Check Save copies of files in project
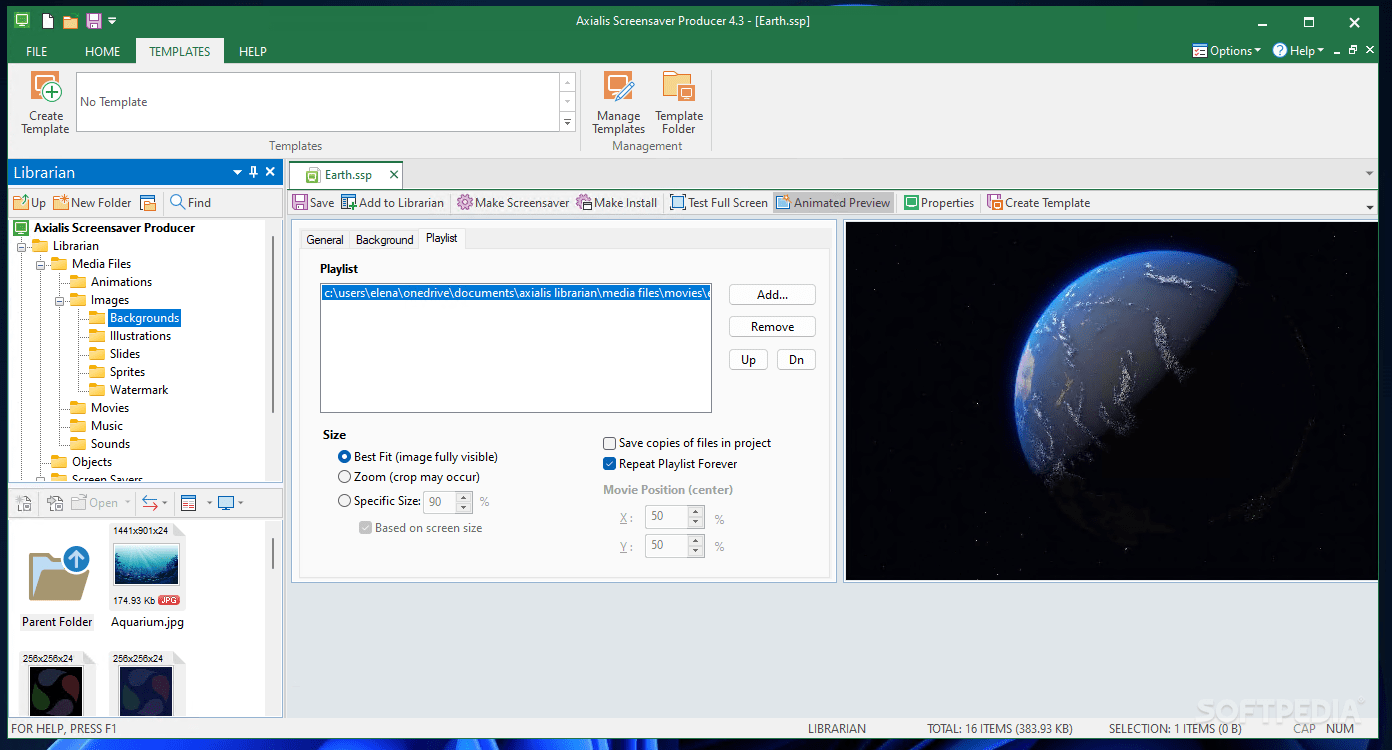Viewport: 1392px width, 750px height. point(609,442)
